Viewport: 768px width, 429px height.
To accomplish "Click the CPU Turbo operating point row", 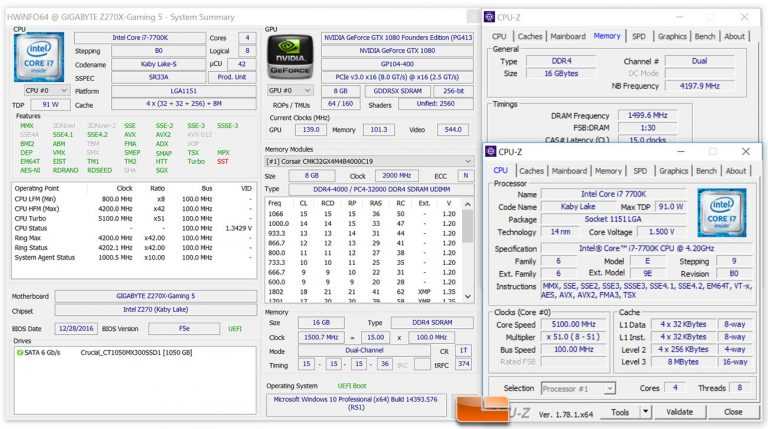I will pos(133,218).
